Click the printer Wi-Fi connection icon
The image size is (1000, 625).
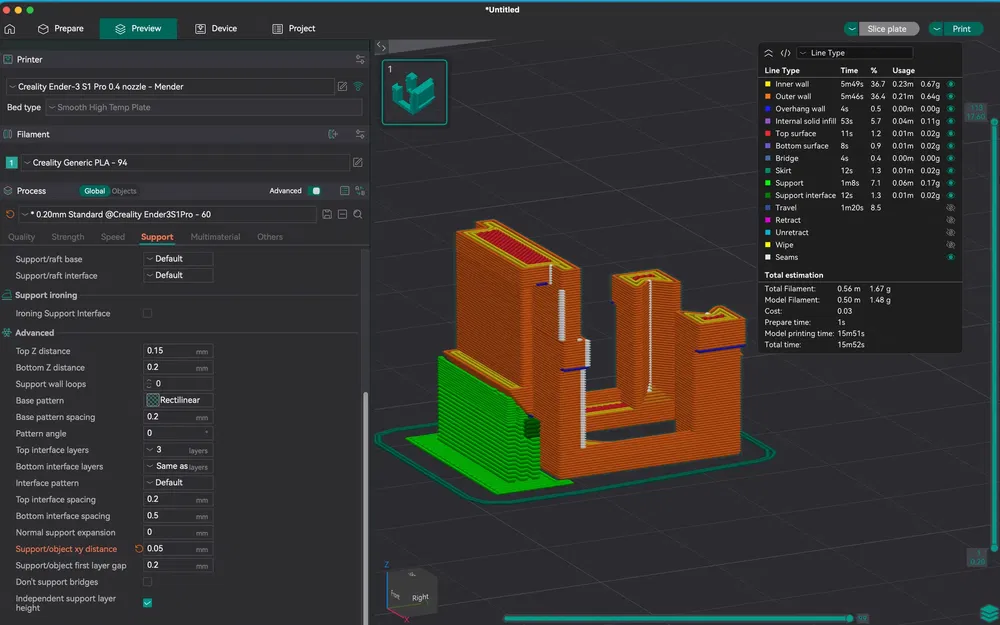point(358,87)
